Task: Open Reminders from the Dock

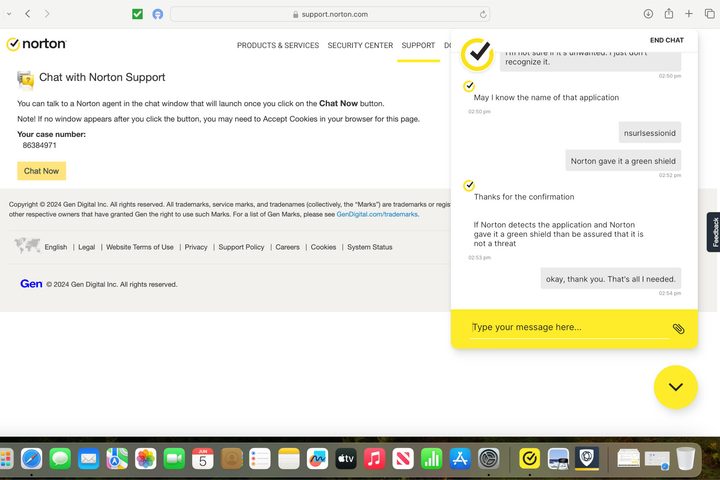Action: (260, 458)
